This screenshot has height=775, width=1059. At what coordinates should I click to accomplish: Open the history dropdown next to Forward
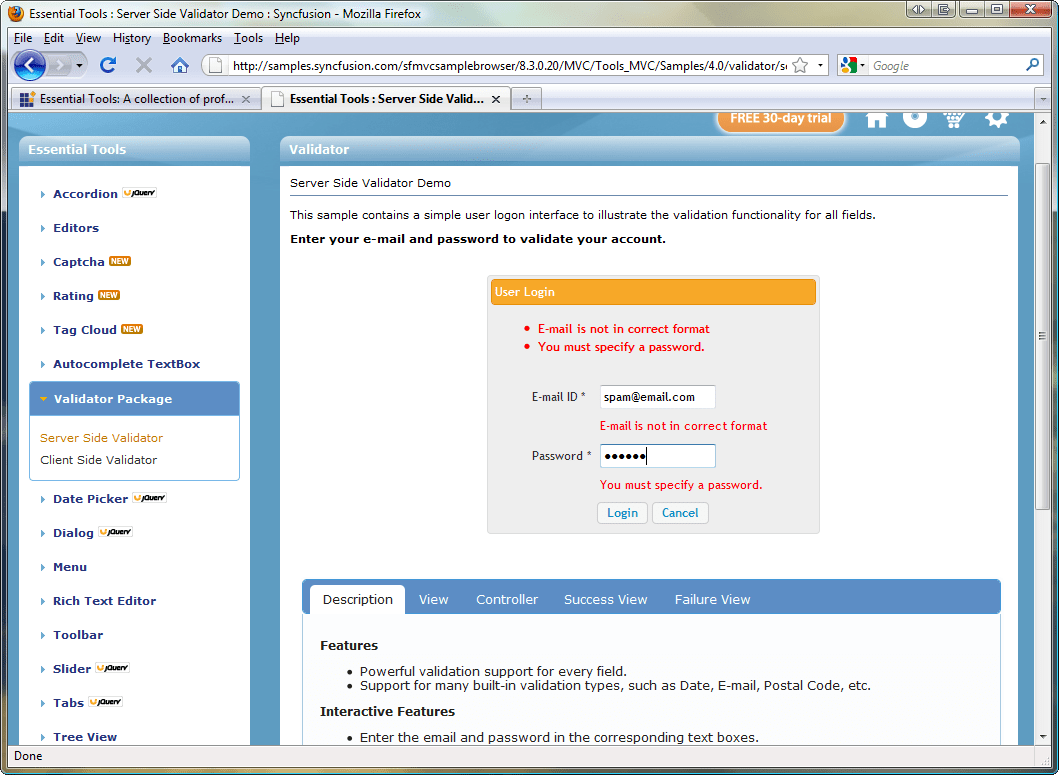click(x=79, y=66)
